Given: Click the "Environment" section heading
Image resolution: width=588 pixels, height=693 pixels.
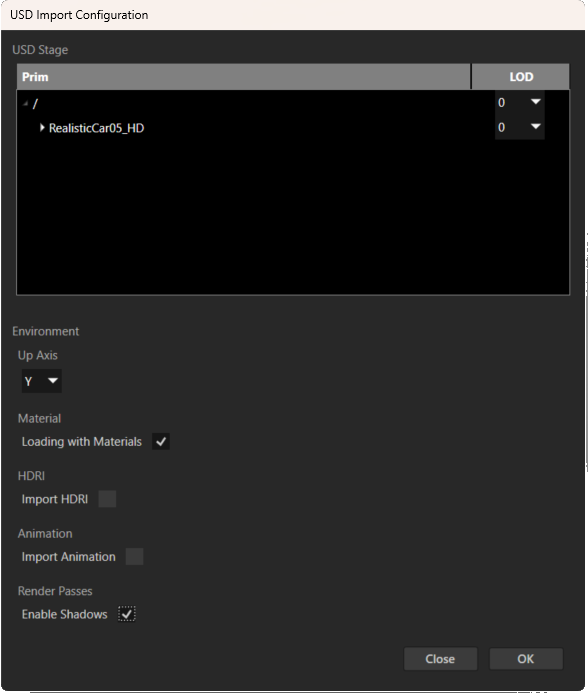Looking at the screenshot, I should click(46, 331).
